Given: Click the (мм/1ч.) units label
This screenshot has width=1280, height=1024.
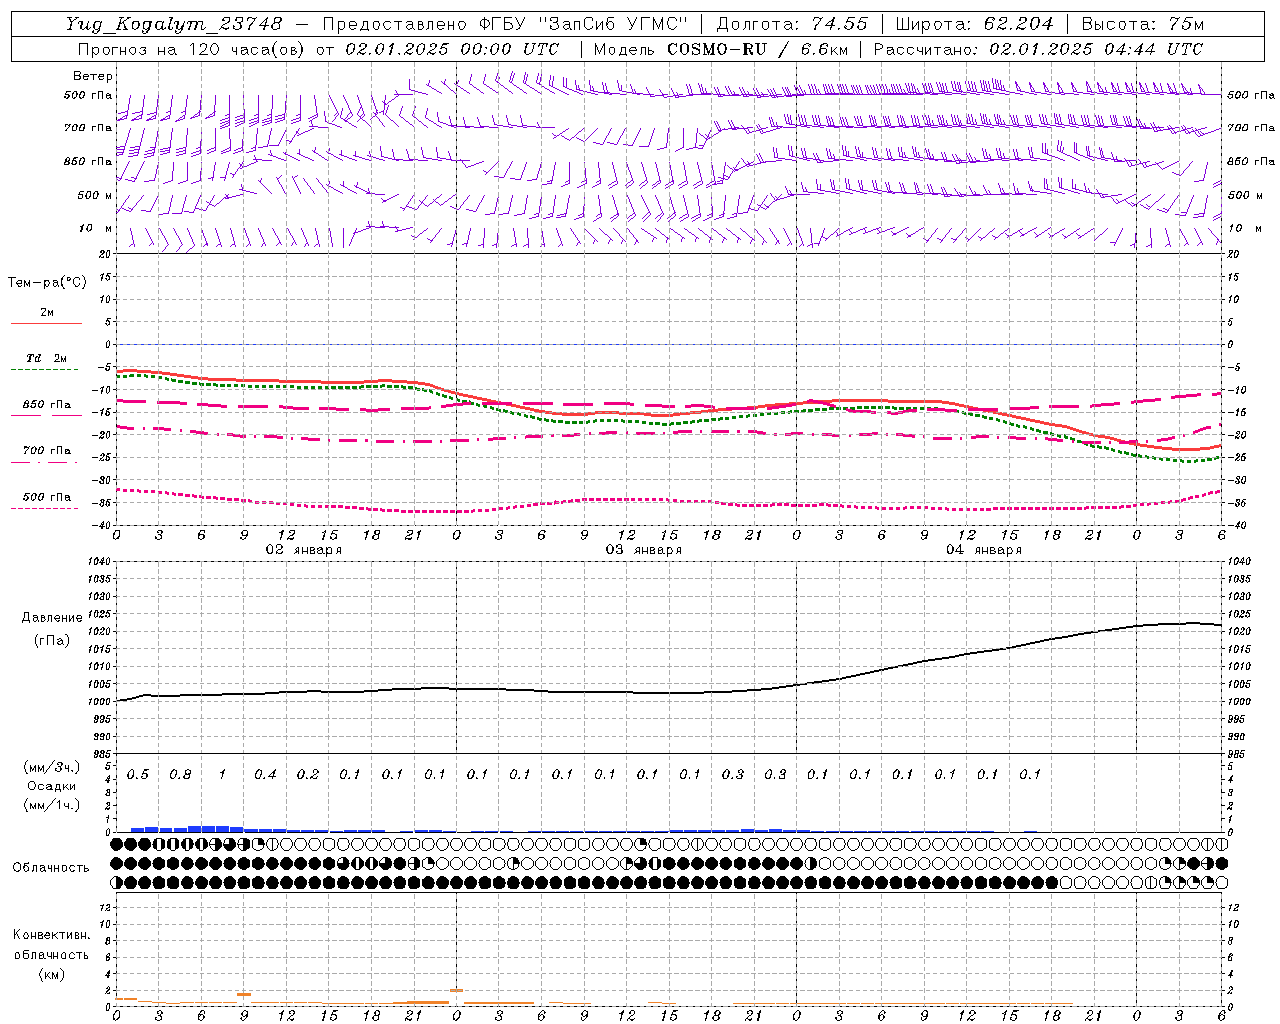Looking at the screenshot, I should point(52,805).
